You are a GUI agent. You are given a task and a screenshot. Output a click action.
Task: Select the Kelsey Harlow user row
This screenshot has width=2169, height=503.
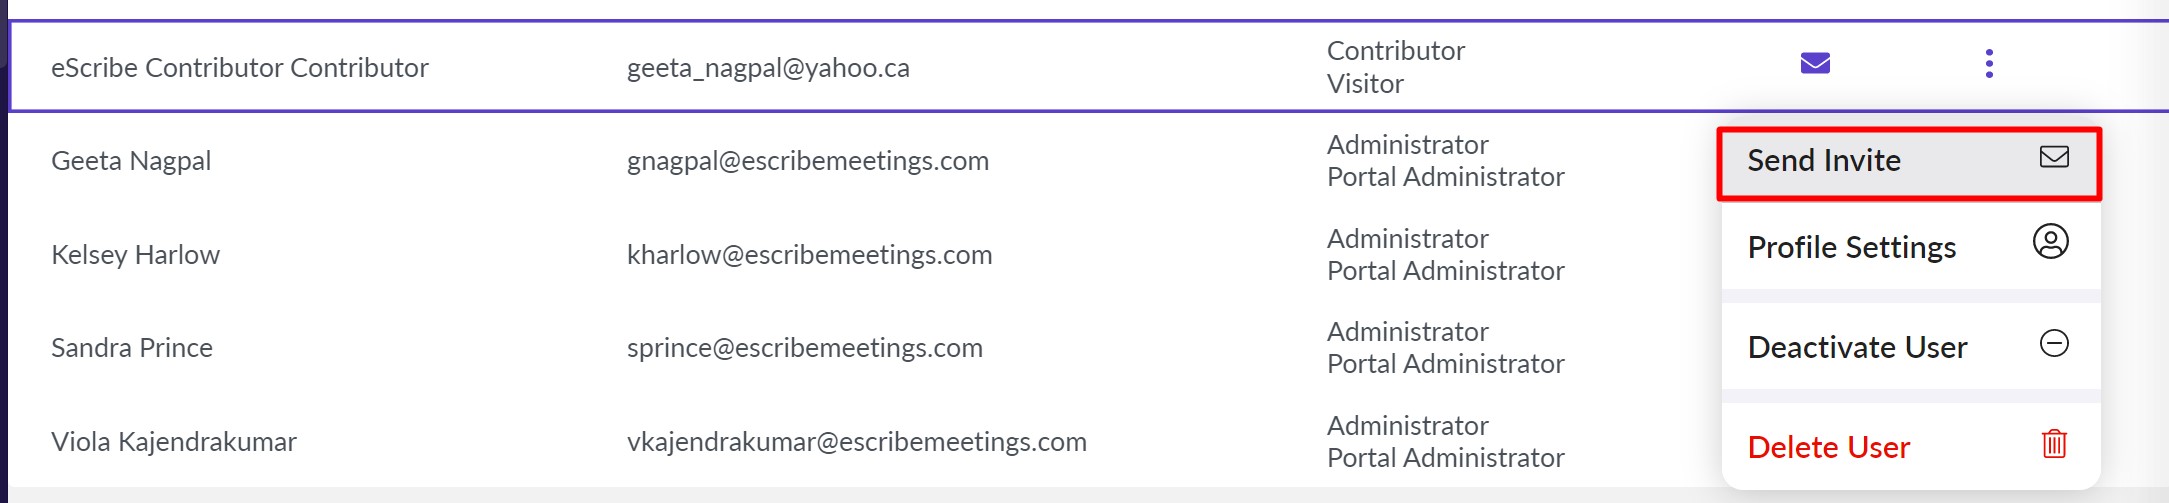coord(135,255)
